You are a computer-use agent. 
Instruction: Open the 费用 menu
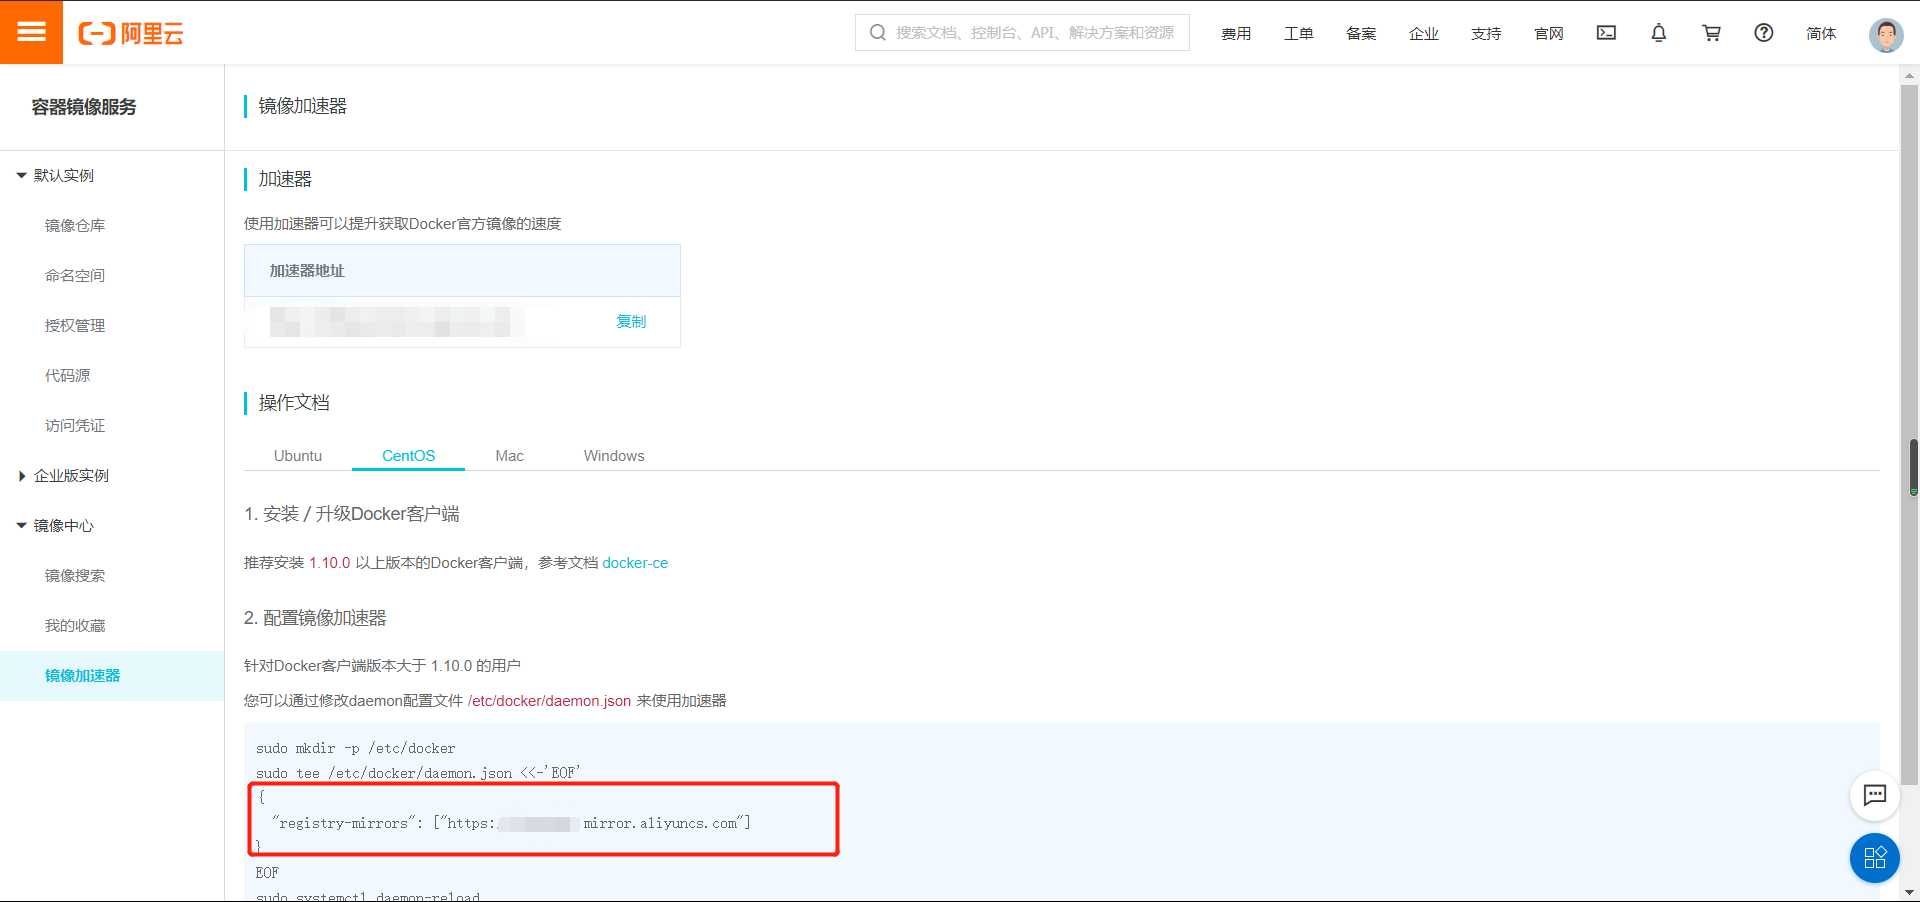click(x=1236, y=34)
